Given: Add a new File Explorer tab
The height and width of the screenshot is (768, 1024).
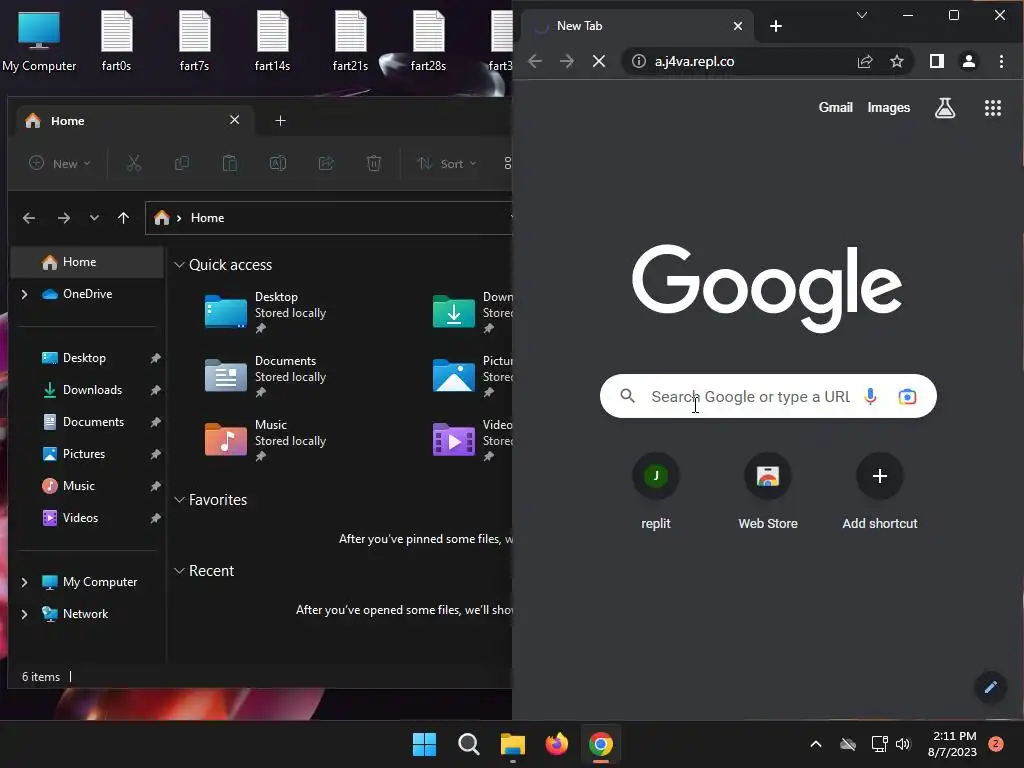Looking at the screenshot, I should tap(280, 121).
